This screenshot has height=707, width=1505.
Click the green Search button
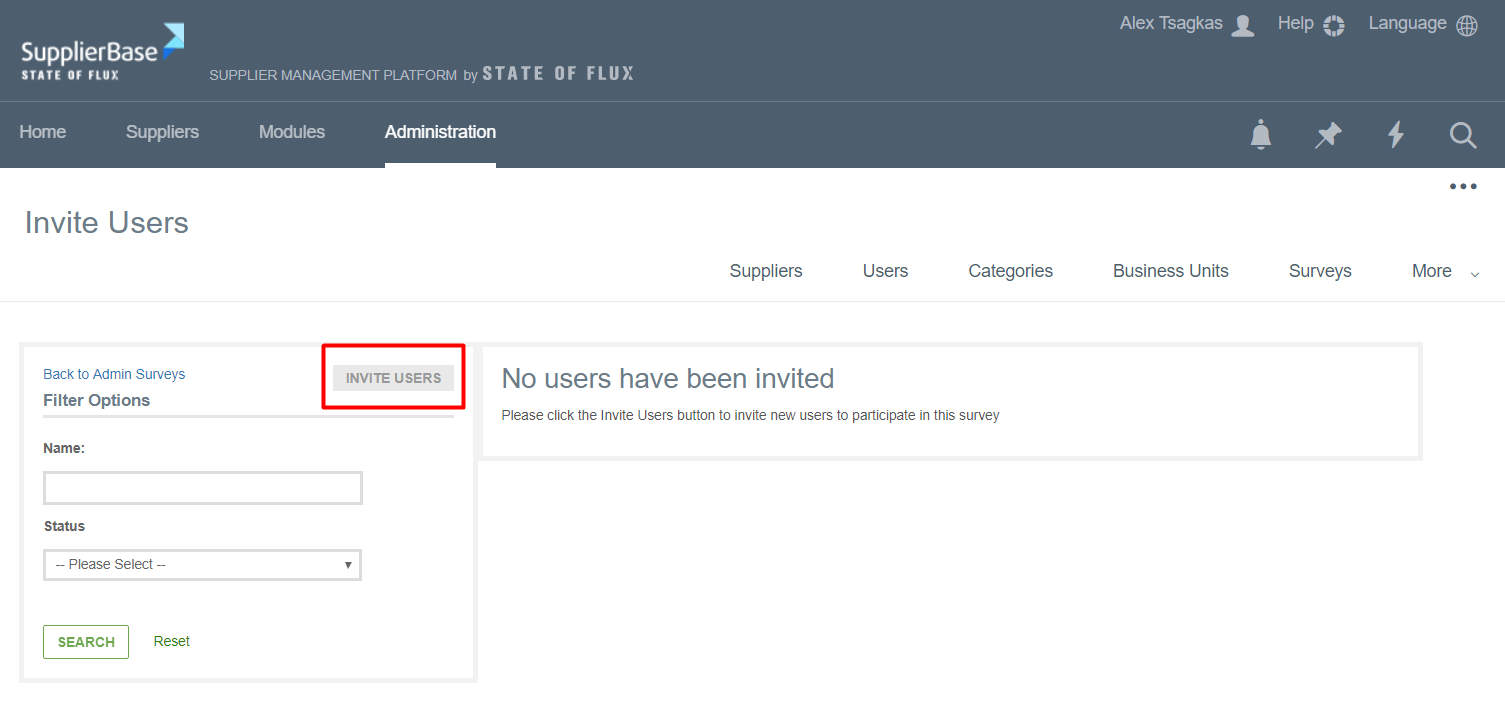86,642
